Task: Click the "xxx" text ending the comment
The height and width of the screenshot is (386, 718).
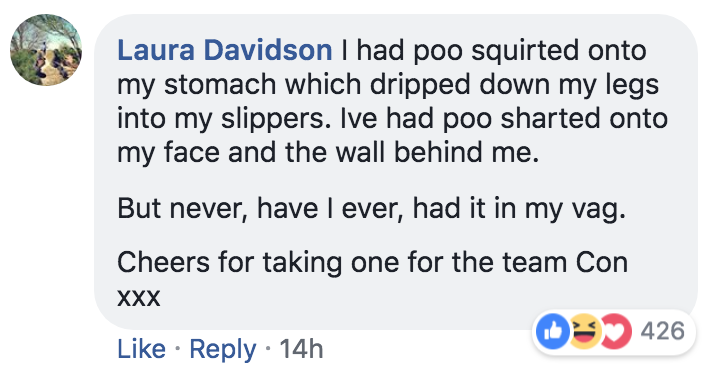Action: click(x=139, y=297)
